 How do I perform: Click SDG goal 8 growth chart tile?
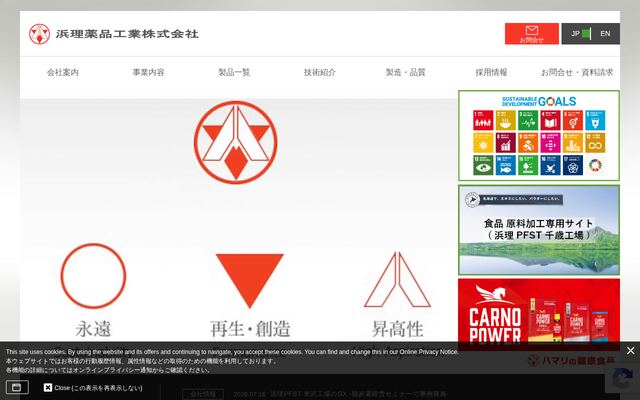click(x=505, y=142)
